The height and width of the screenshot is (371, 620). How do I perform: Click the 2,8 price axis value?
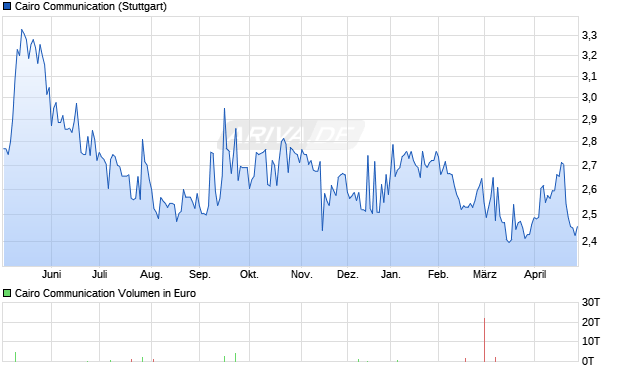[x=589, y=141]
